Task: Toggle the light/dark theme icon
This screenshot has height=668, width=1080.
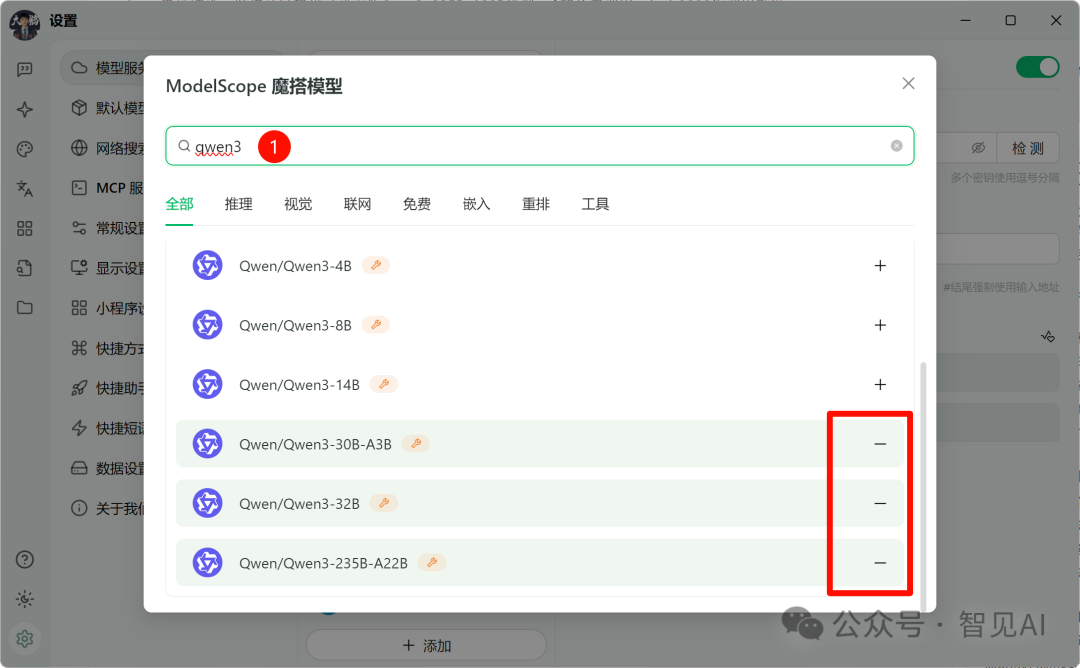Action: [x=25, y=599]
